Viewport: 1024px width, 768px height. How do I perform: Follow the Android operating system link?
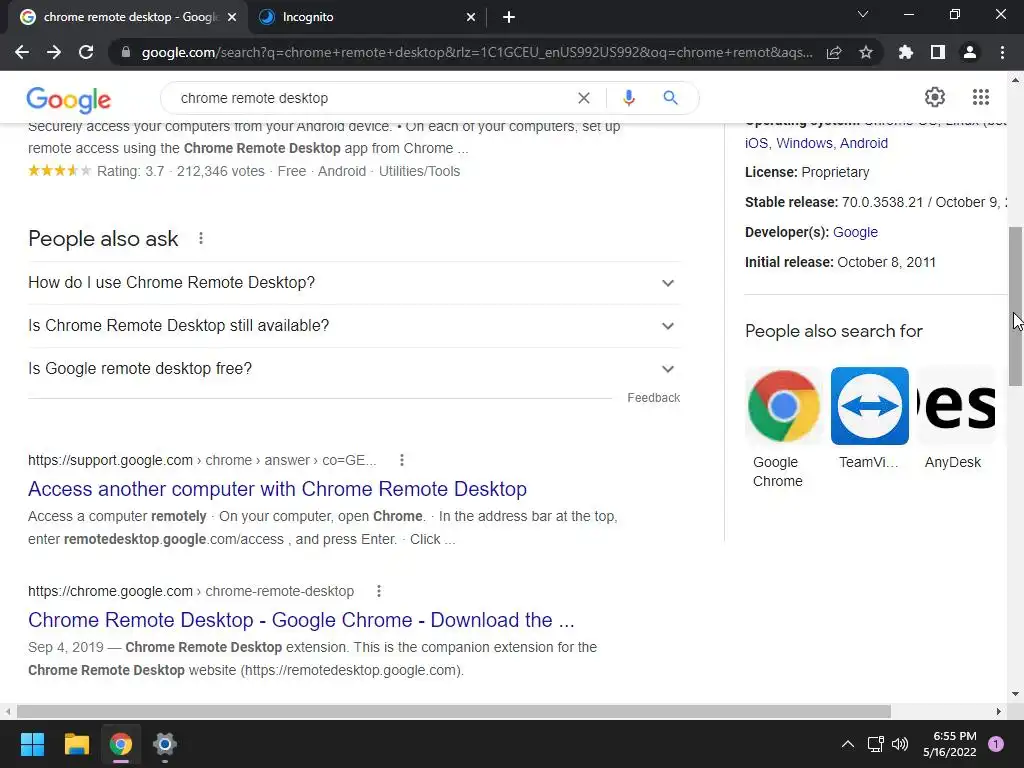point(864,143)
